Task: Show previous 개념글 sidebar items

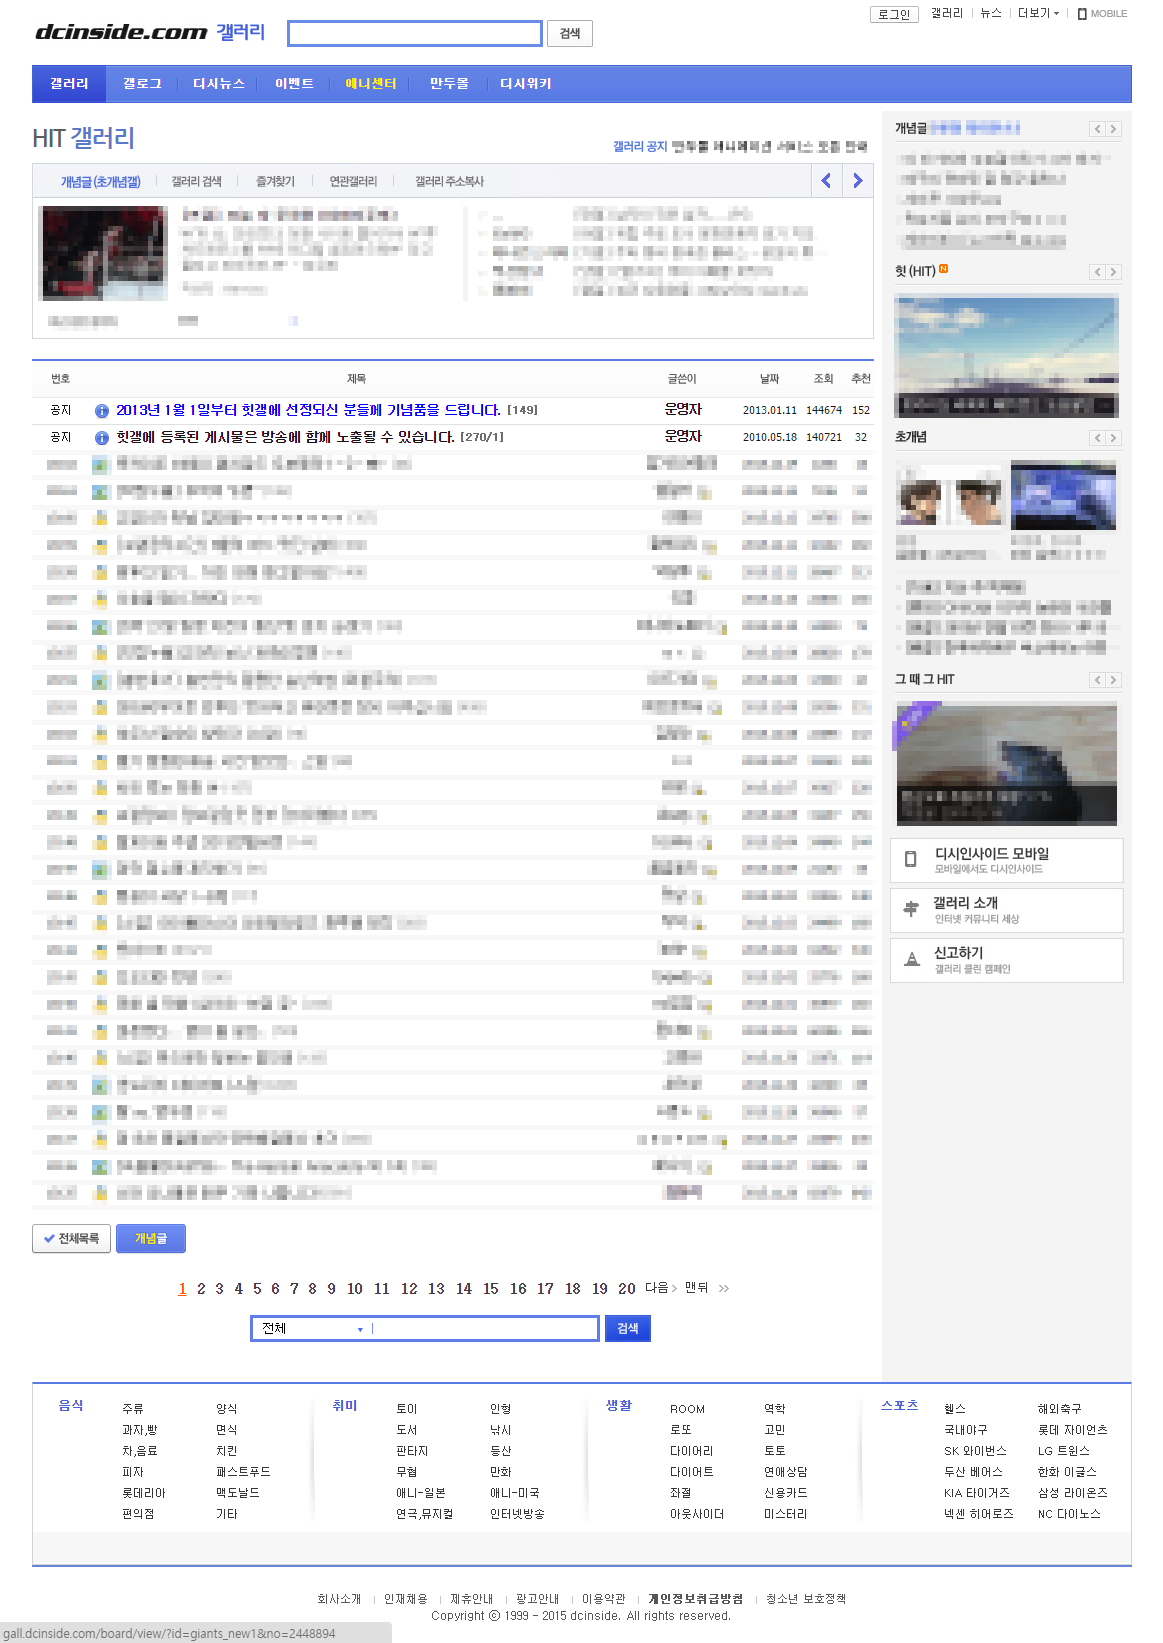Action: (x=1097, y=129)
